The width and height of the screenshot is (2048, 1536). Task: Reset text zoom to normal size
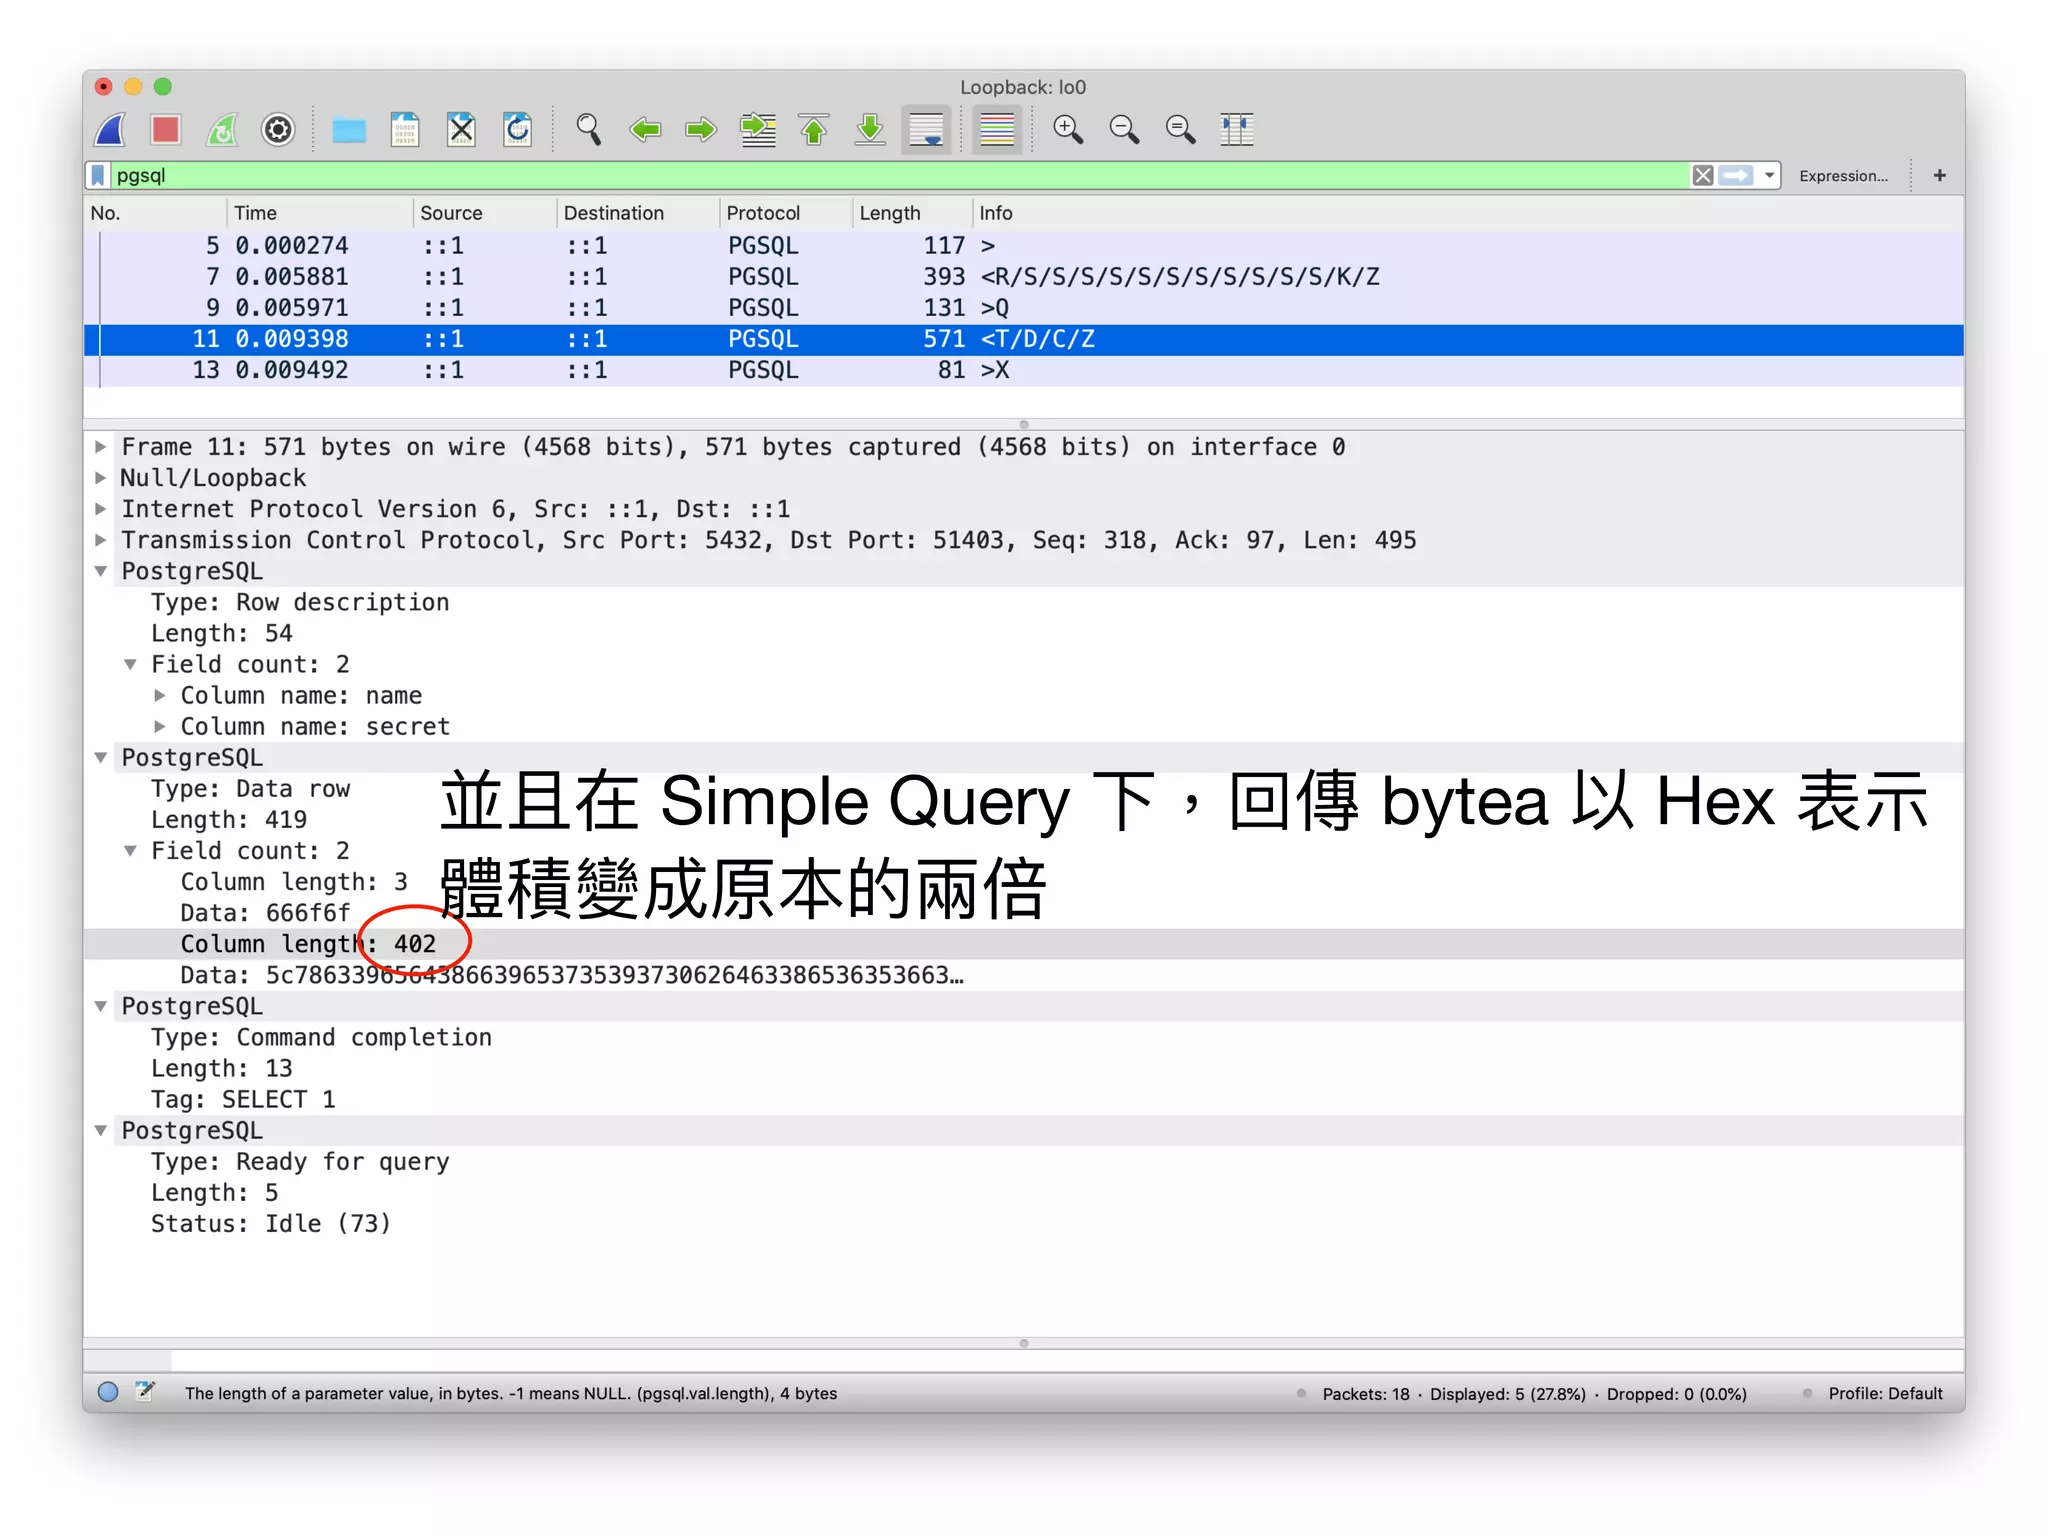point(1180,129)
